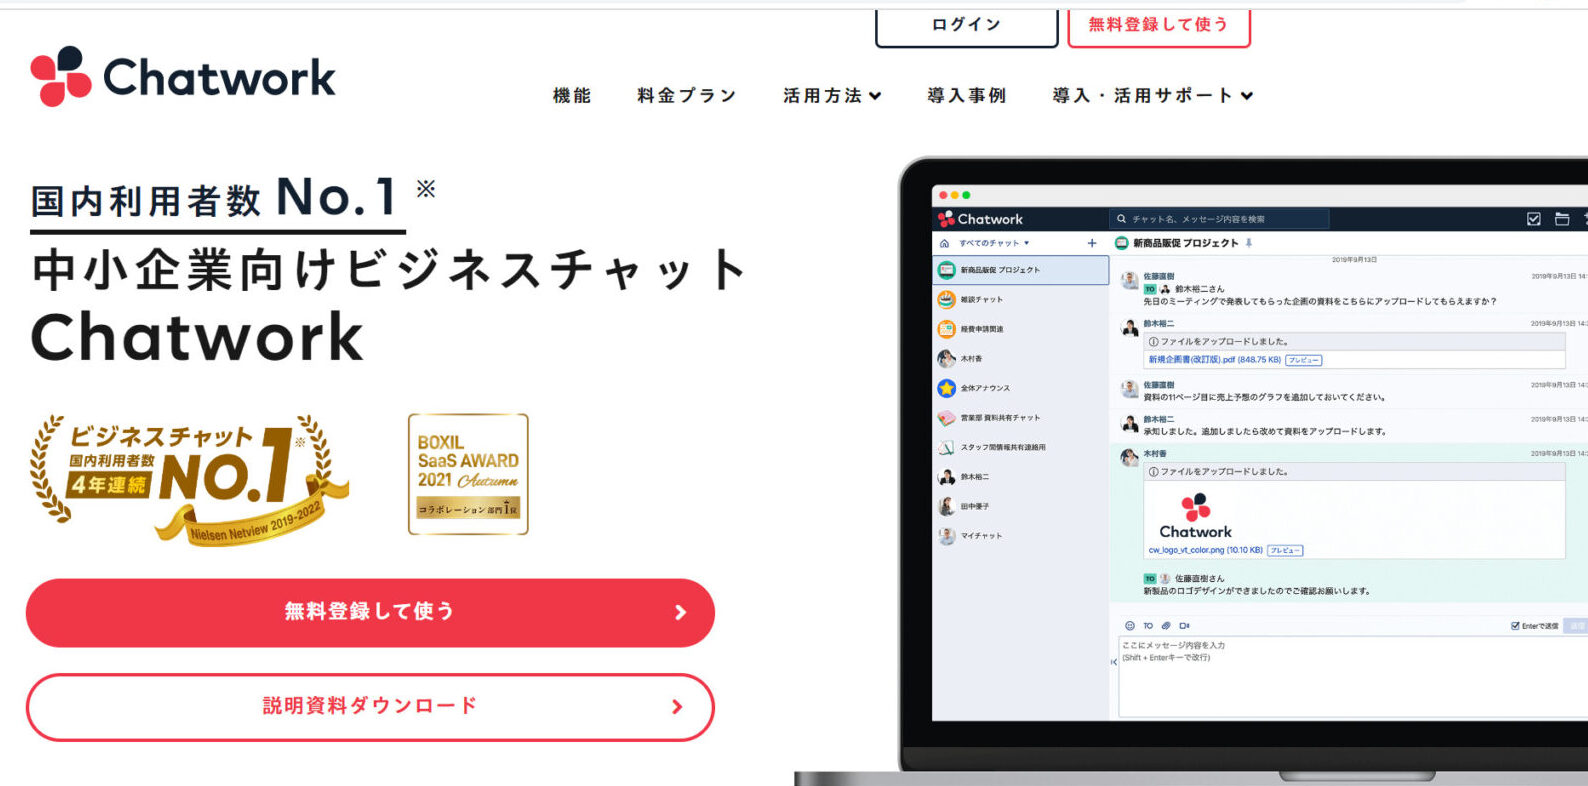
Task: Open the マイチャット room
Action: pos(1021,536)
